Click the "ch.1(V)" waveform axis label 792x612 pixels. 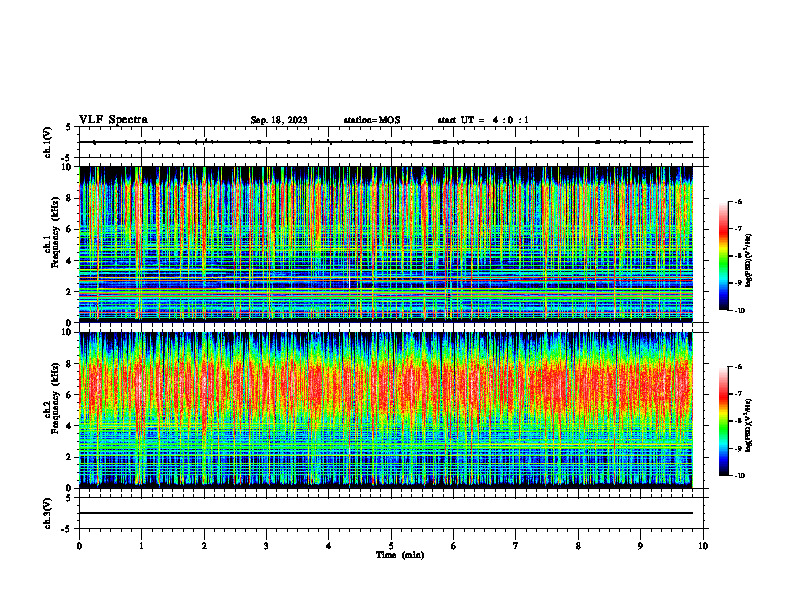pos(47,142)
